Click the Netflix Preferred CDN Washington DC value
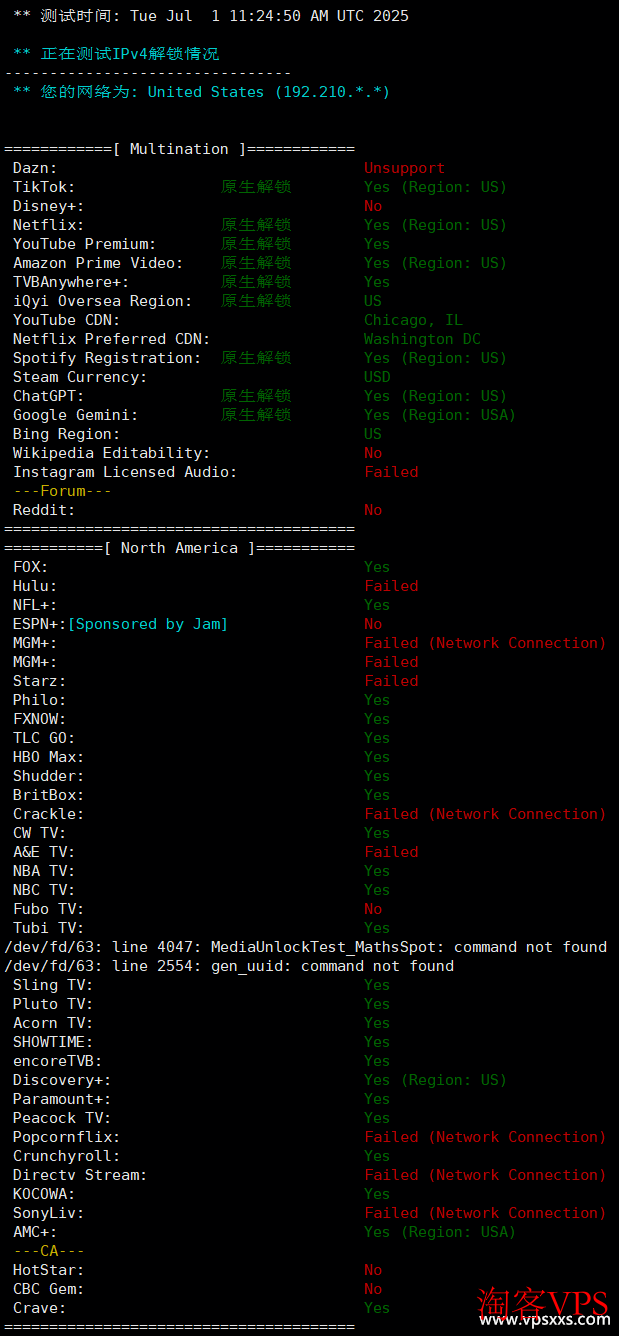 [x=422, y=339]
